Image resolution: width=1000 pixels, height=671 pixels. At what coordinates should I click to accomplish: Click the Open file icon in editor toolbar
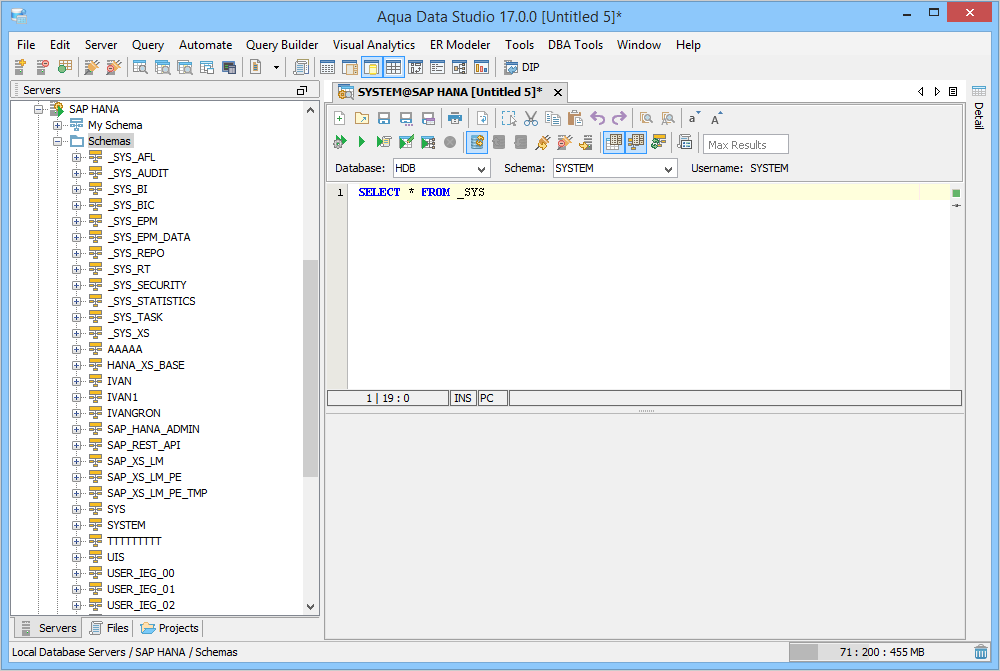[362, 119]
